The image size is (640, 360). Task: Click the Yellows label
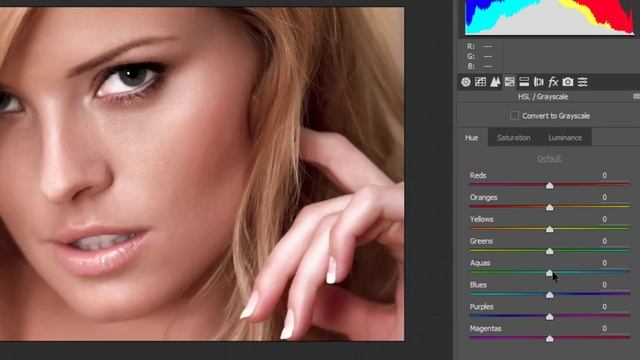(481, 219)
